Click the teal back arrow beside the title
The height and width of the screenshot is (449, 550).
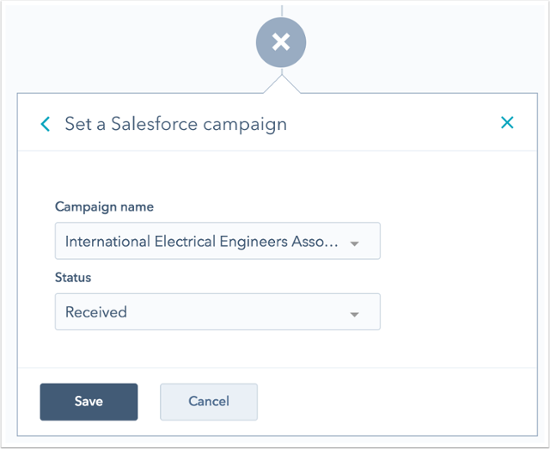point(45,124)
